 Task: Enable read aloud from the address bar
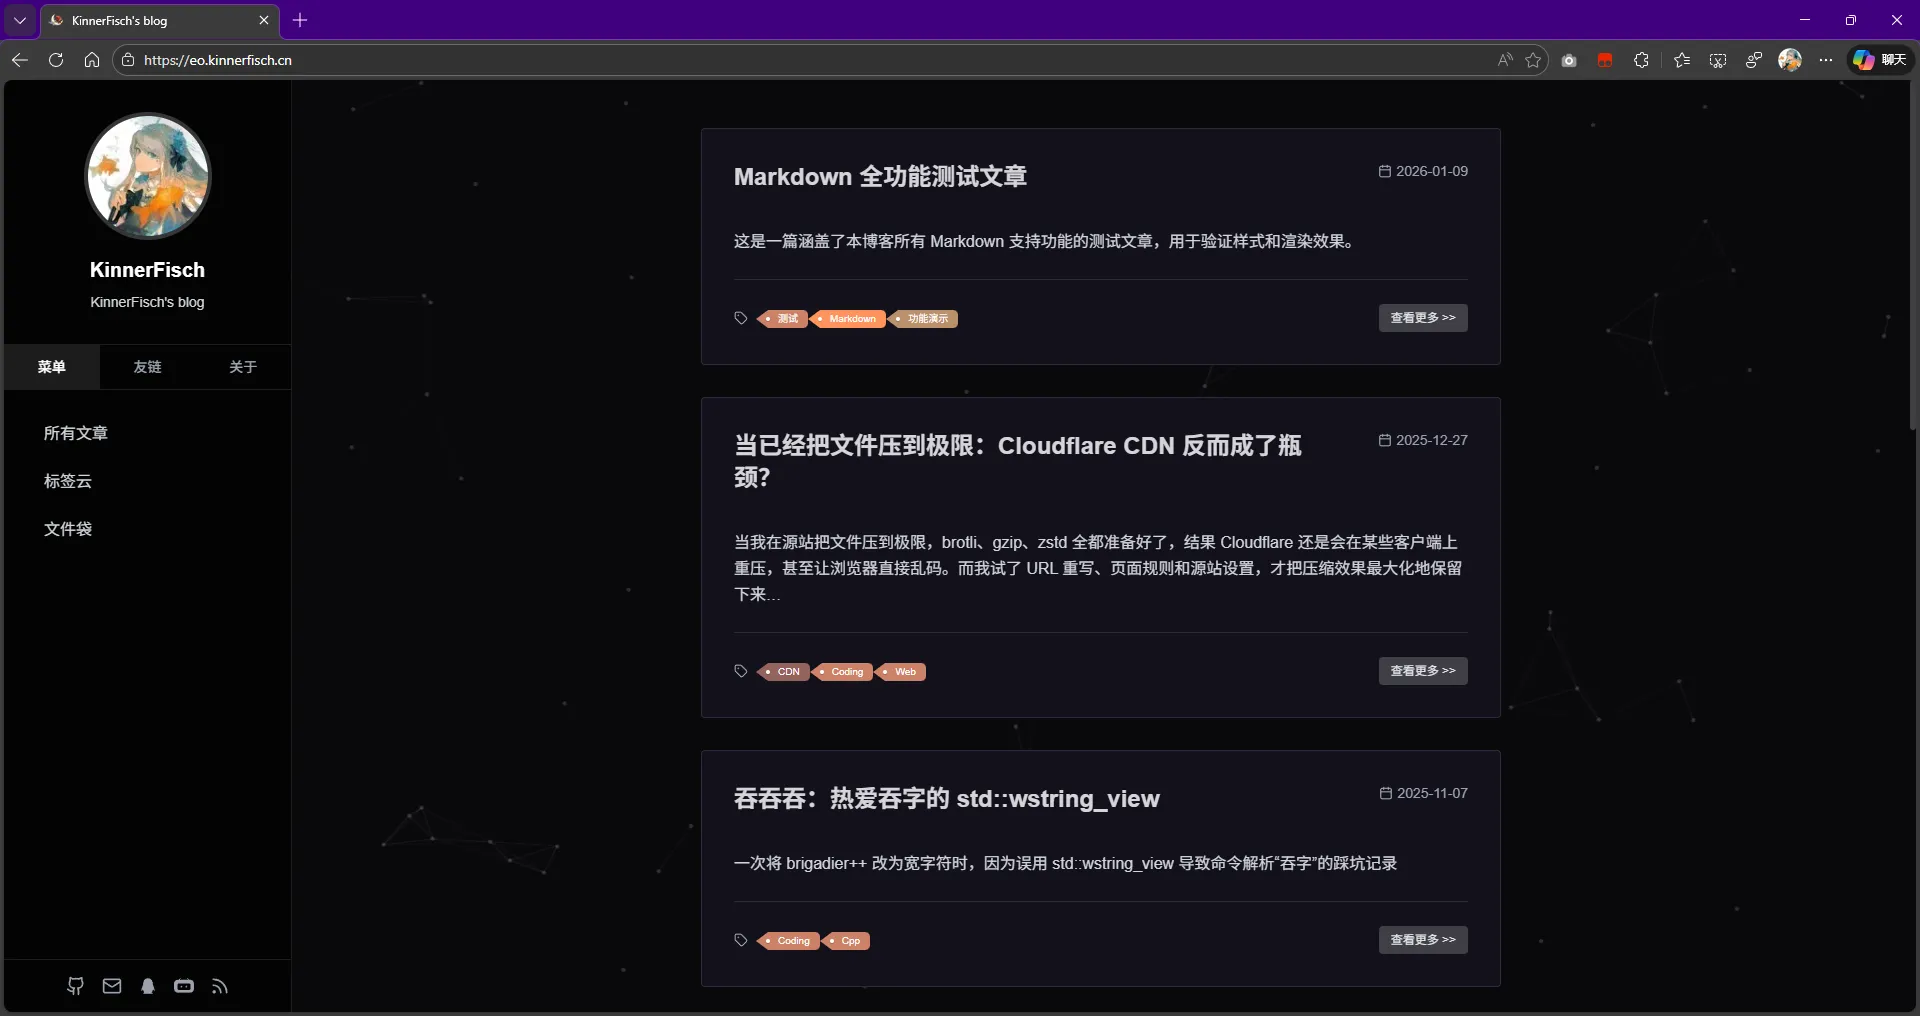1505,60
